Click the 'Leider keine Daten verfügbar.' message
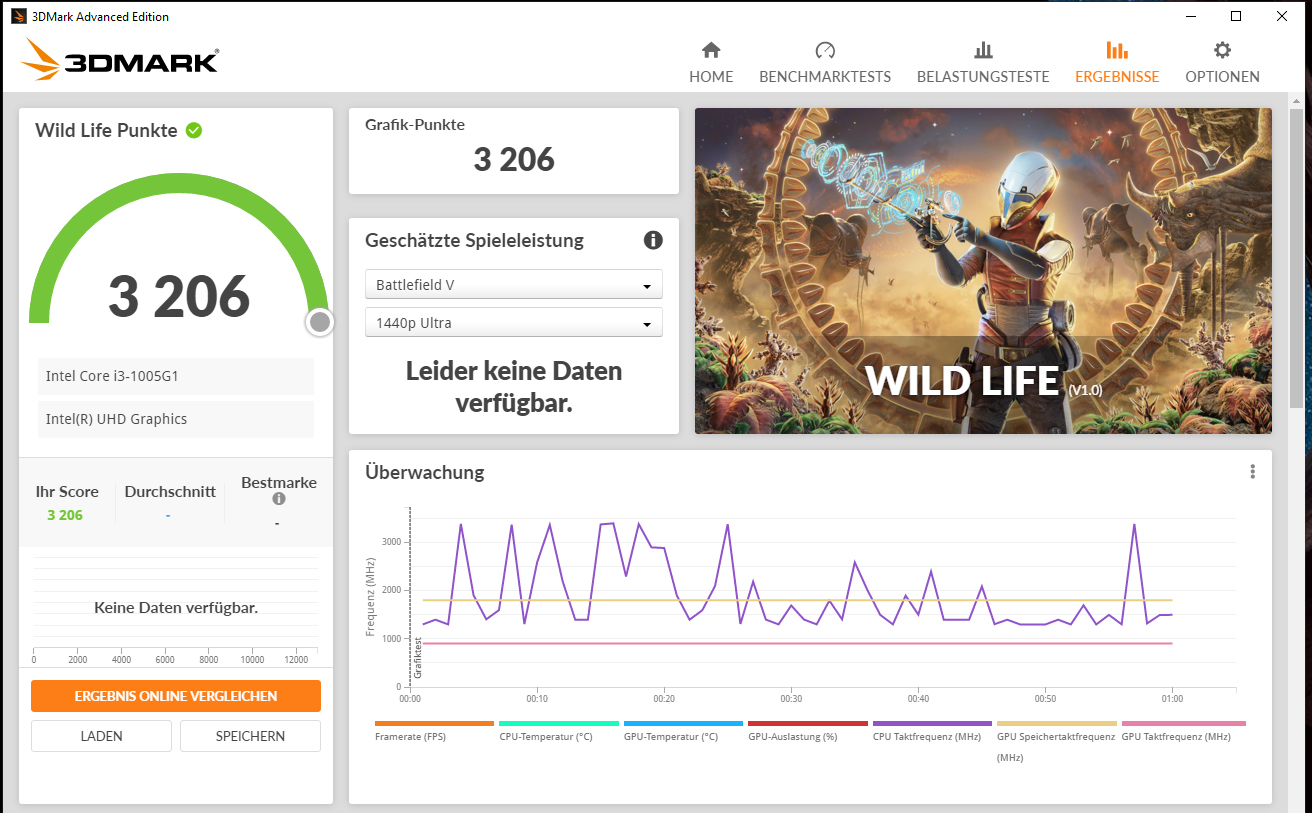This screenshot has width=1312, height=813. (514, 387)
